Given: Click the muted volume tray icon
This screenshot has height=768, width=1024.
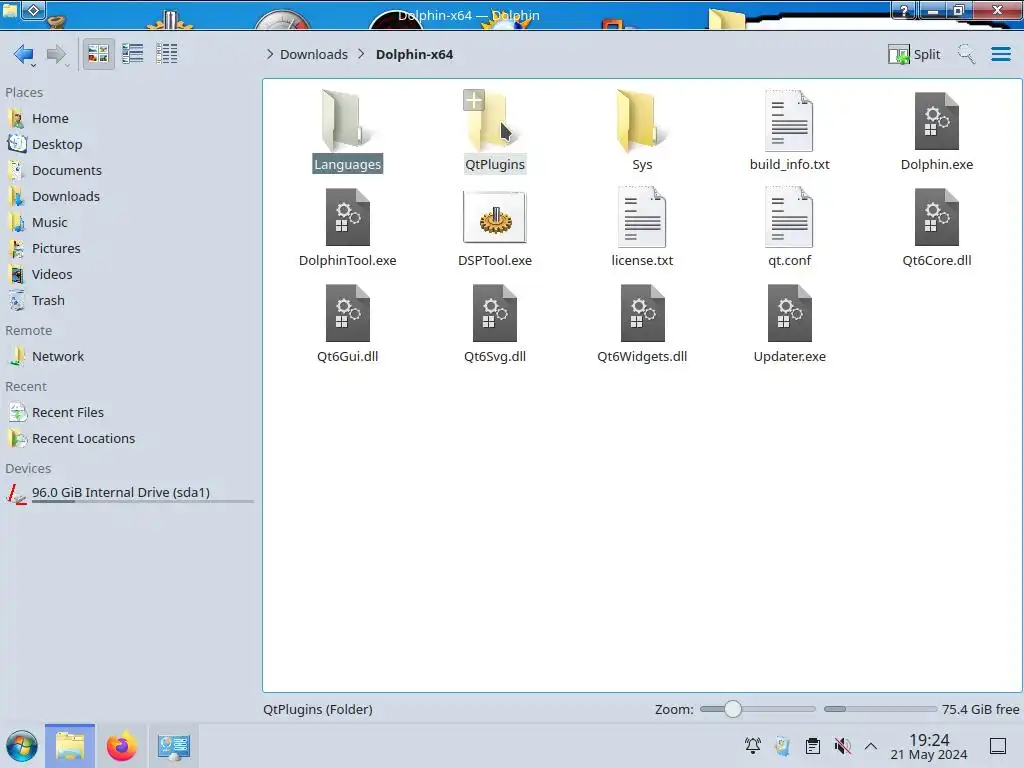Looking at the screenshot, I should [x=842, y=745].
